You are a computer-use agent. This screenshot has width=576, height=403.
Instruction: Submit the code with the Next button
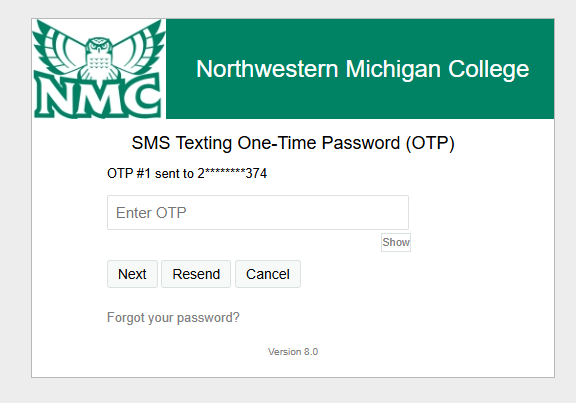132,274
